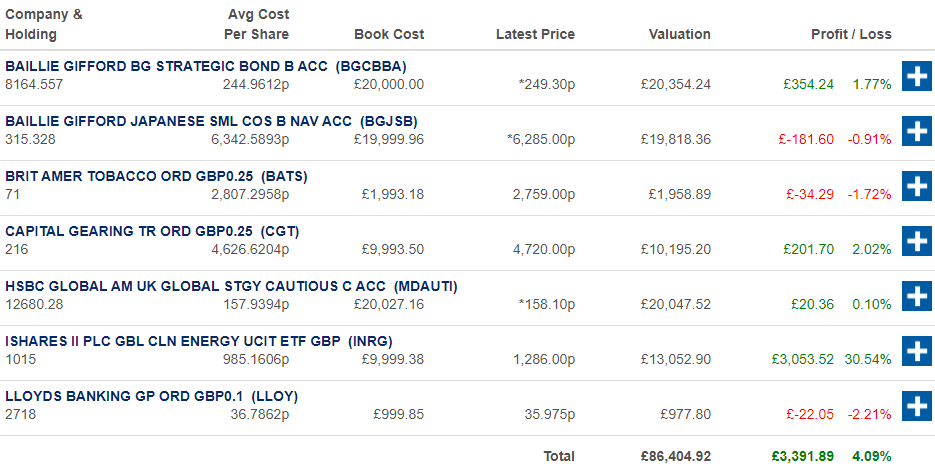
Task: Open CAPITAL GEARING TR ORD GBP0.25 holding
Action: point(152,231)
